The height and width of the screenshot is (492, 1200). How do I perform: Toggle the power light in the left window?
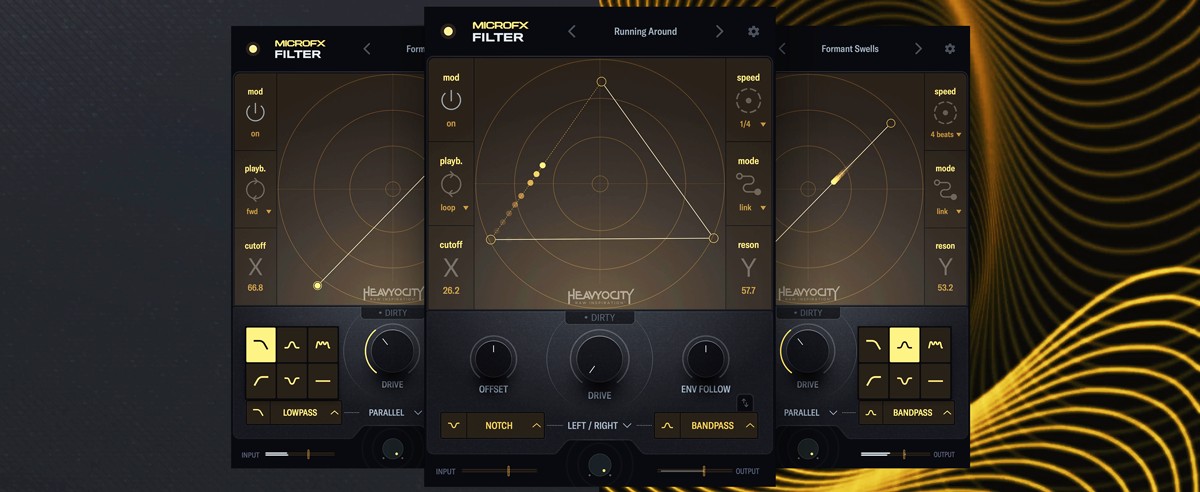(253, 49)
